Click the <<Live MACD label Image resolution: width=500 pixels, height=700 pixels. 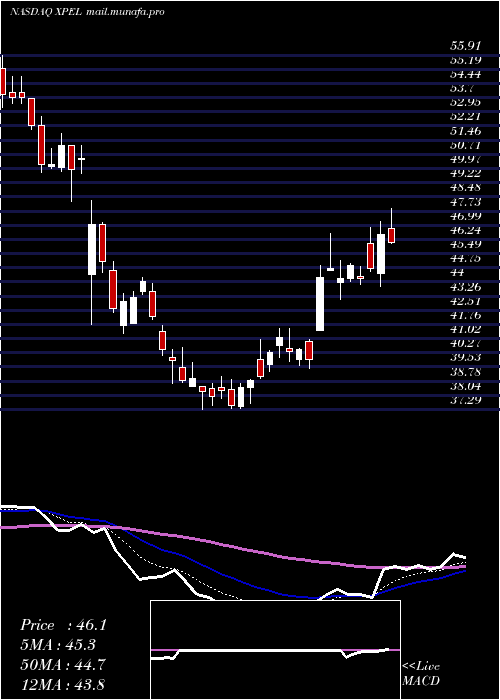(421, 674)
